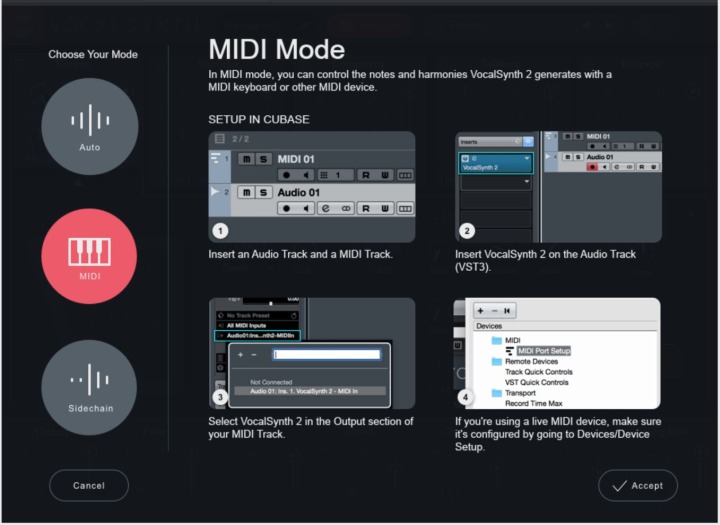Enable Read automation (R) on Audio 01 track
Viewport: 720px width, 525px height.
(366, 209)
